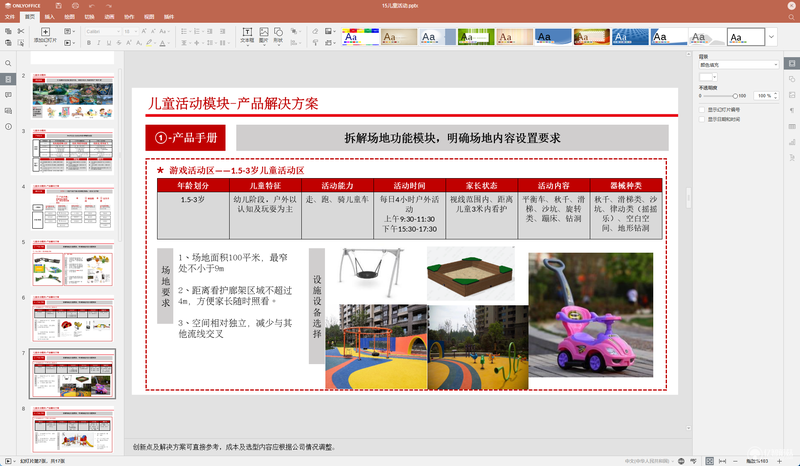Viewport: 800px width, 466px height.
Task: Click the zoom in plus button
Action: tap(779, 461)
